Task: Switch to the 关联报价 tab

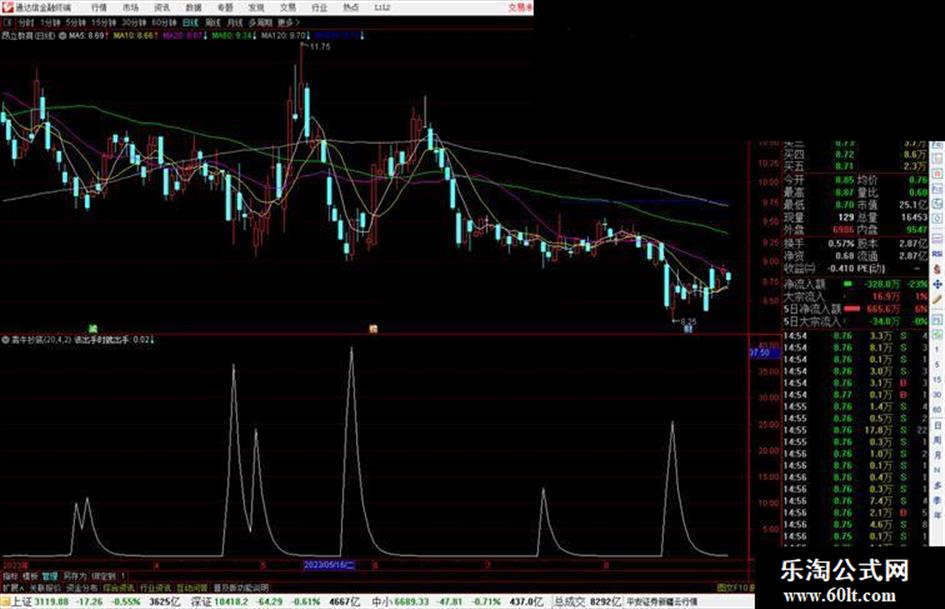Action: tap(45, 587)
